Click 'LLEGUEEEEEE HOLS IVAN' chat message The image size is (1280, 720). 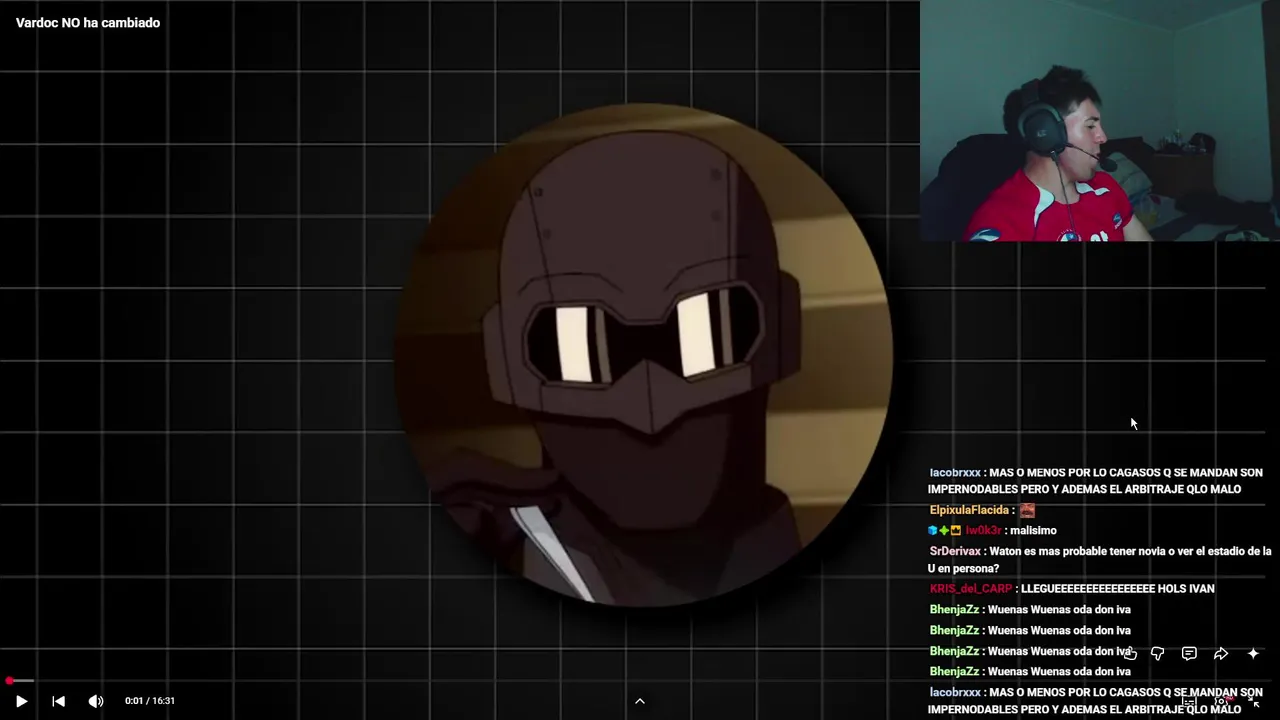pyautogui.click(x=1118, y=589)
